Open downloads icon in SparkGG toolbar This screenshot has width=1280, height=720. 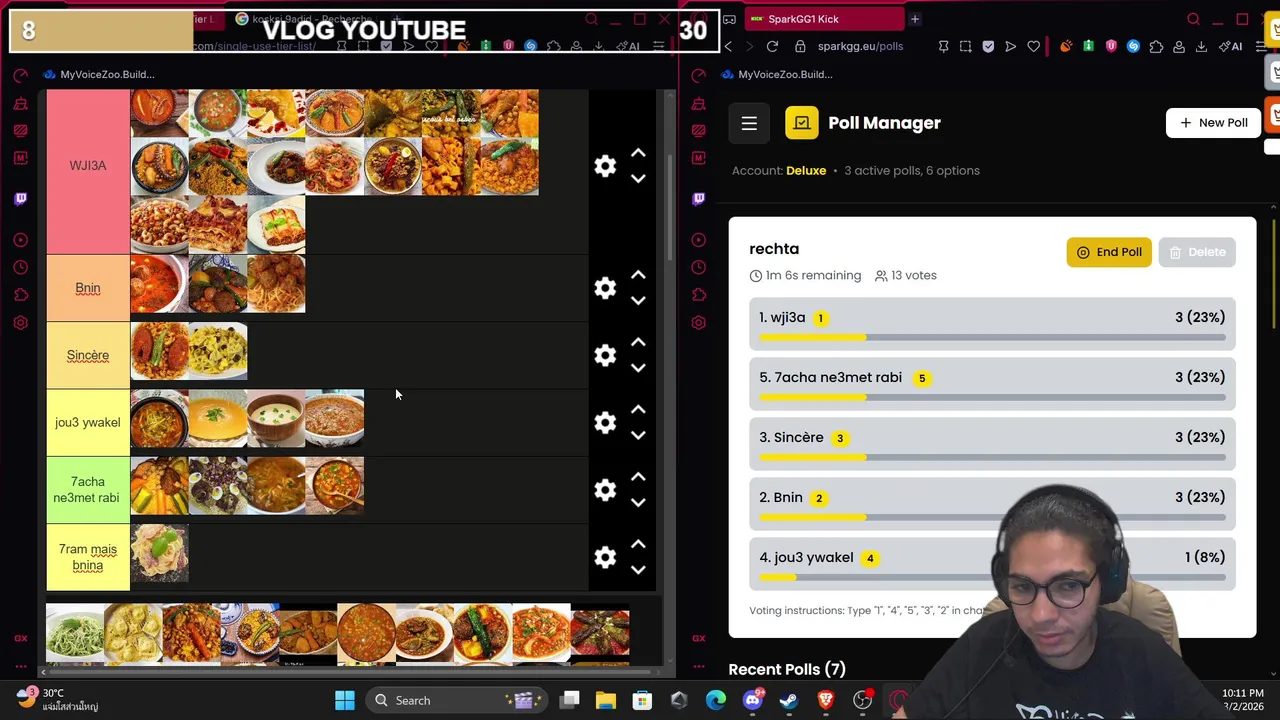coord(1201,46)
